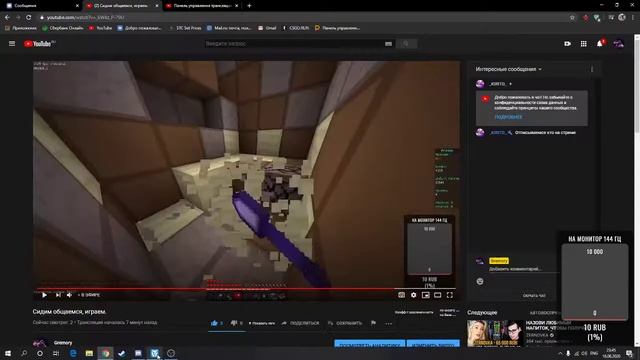Open a new browser tab
Viewport: 640px width, 360px height.
tap(249, 6)
